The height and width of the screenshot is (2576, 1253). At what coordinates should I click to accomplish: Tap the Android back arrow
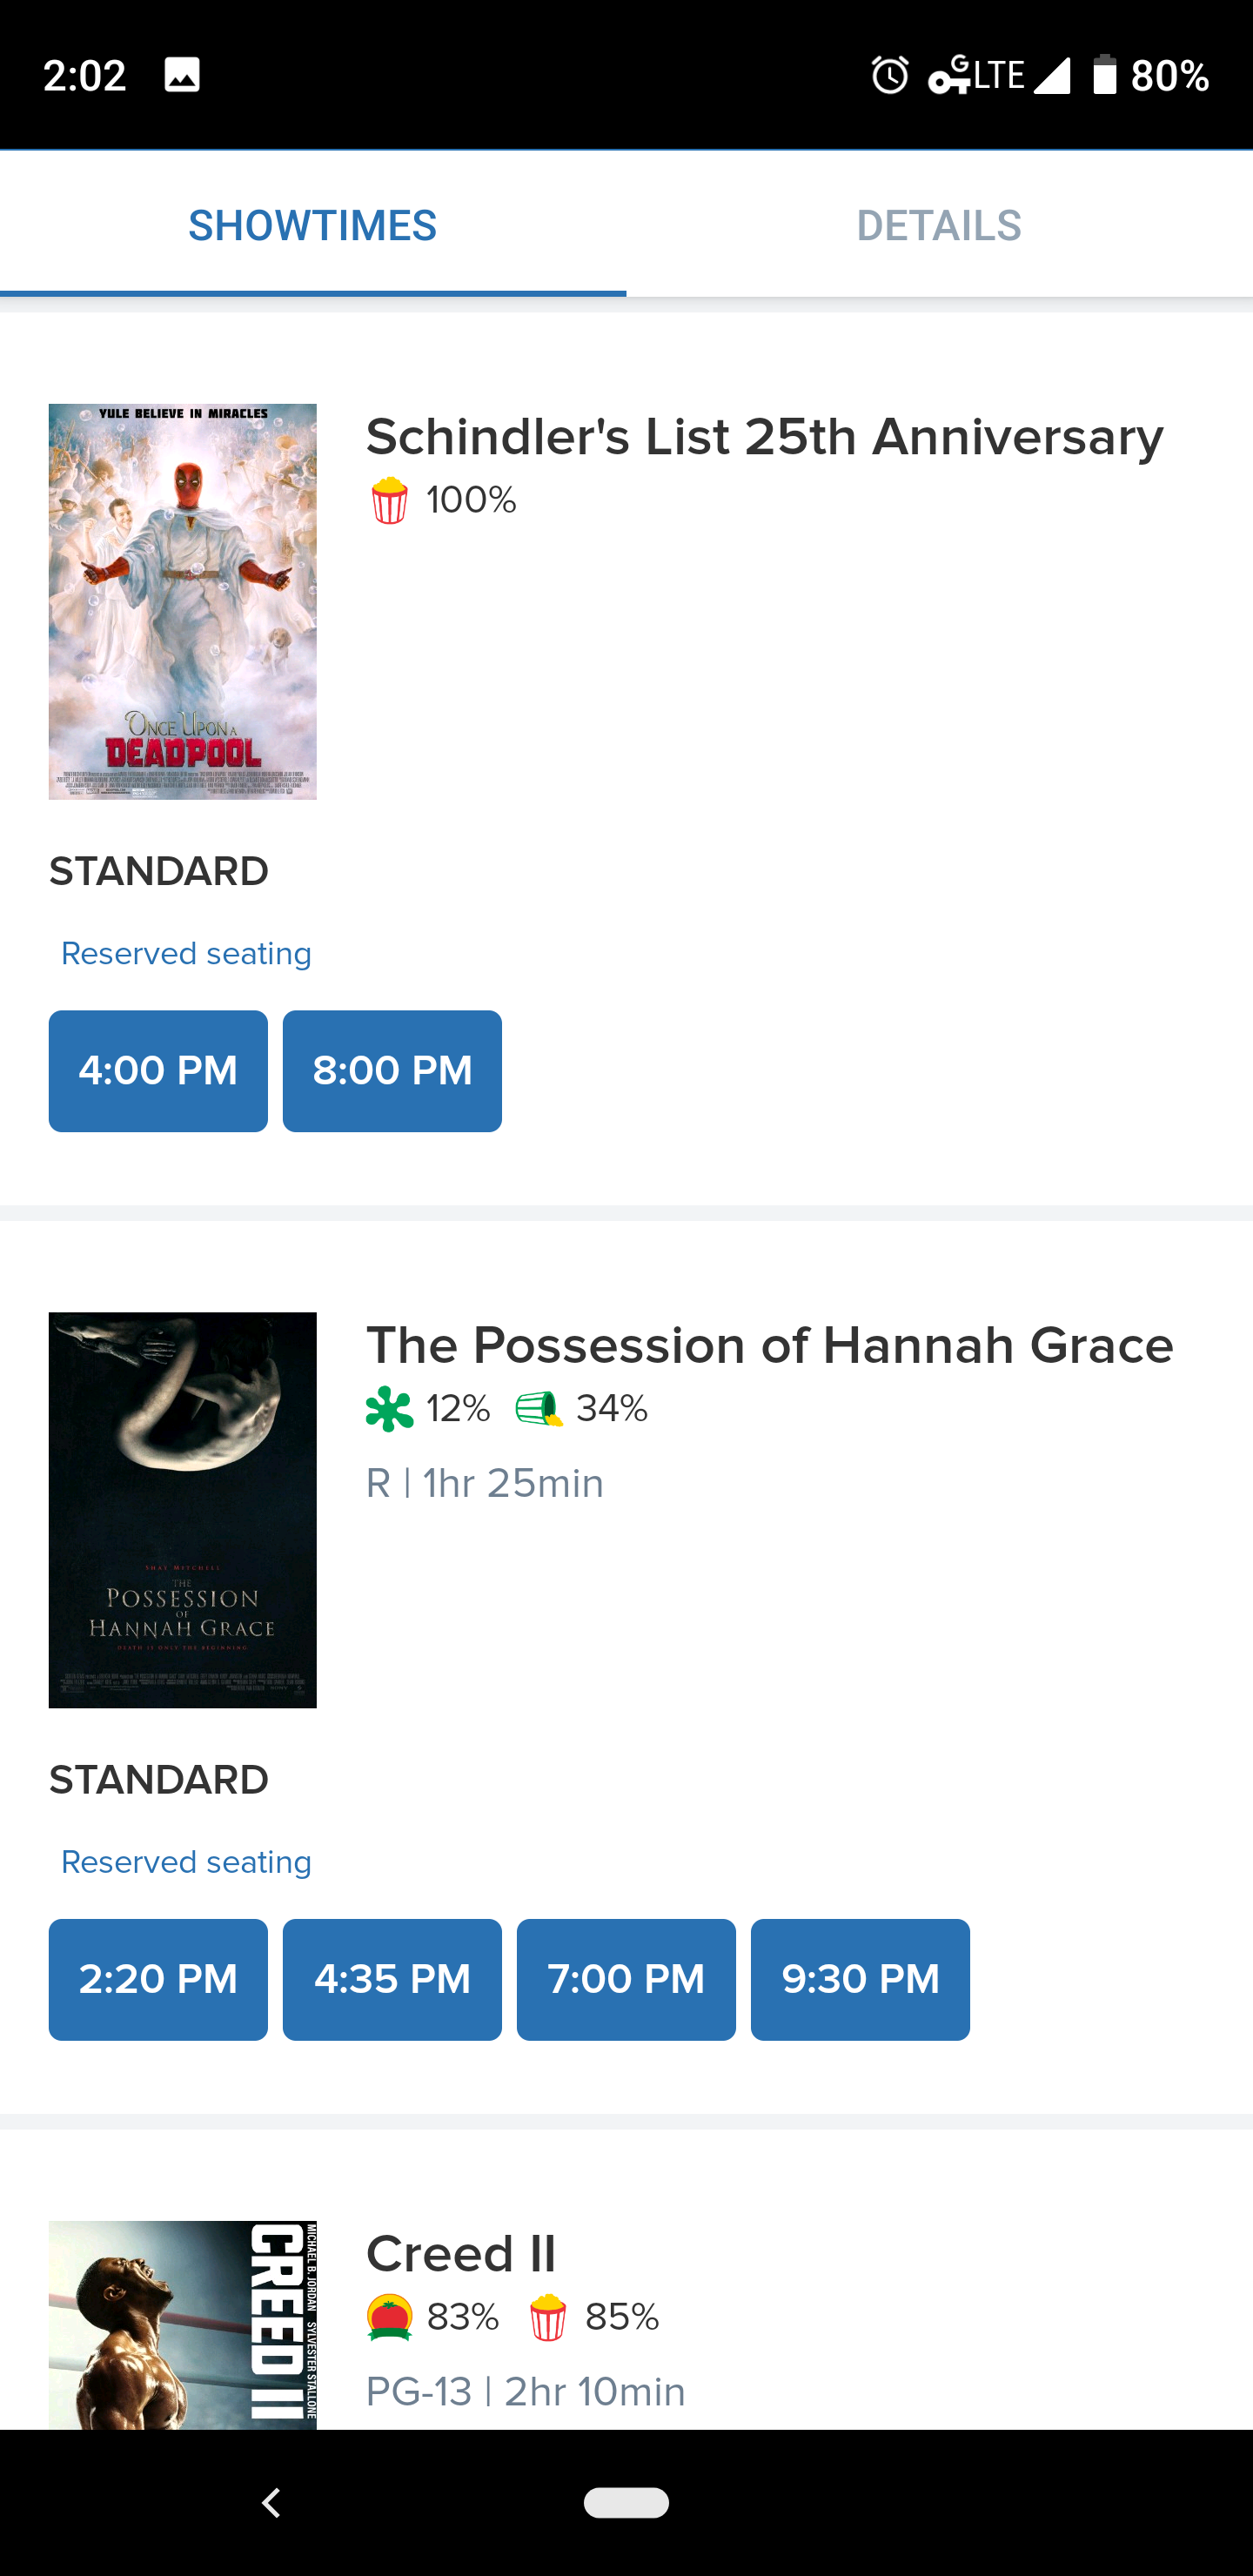[x=271, y=2502]
